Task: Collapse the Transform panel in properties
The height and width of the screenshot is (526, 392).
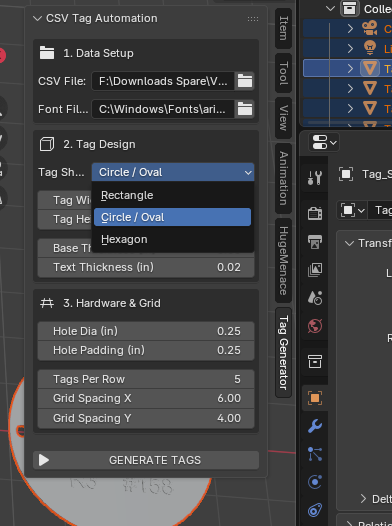Action: (349, 243)
